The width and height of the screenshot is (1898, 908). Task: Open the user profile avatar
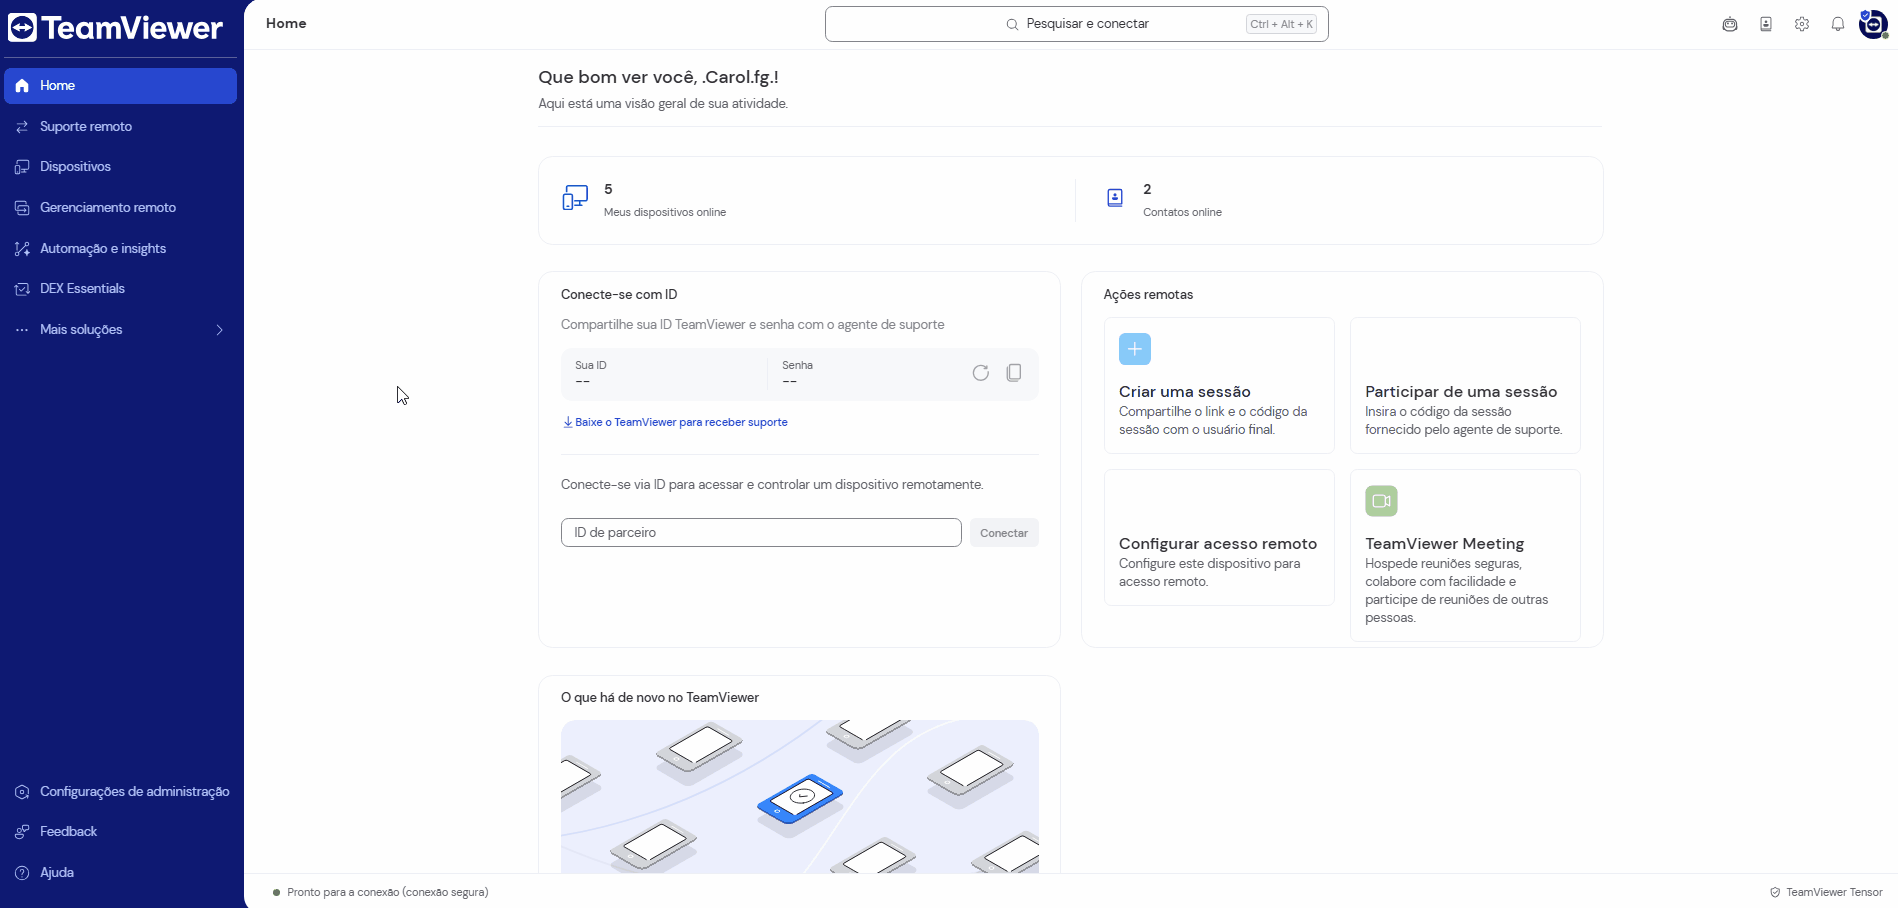point(1873,24)
